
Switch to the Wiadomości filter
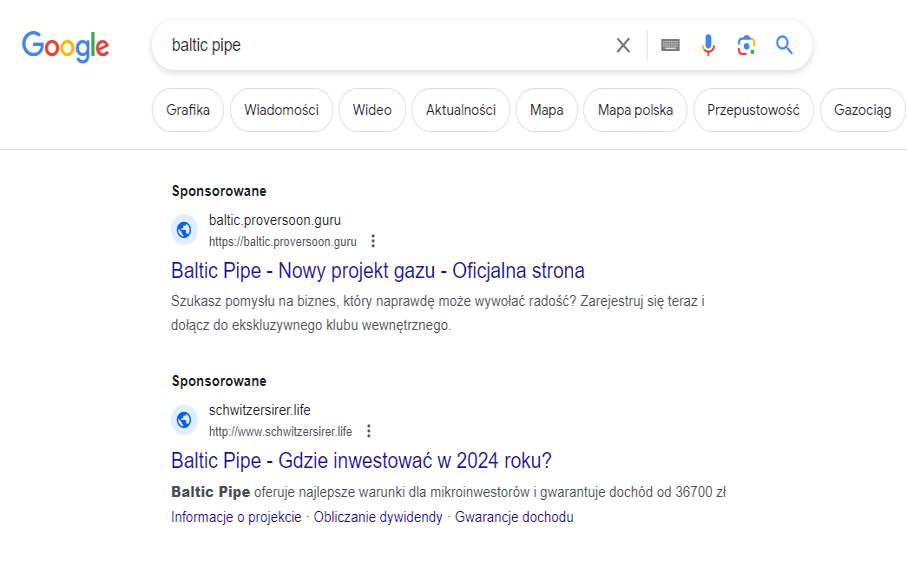point(281,110)
